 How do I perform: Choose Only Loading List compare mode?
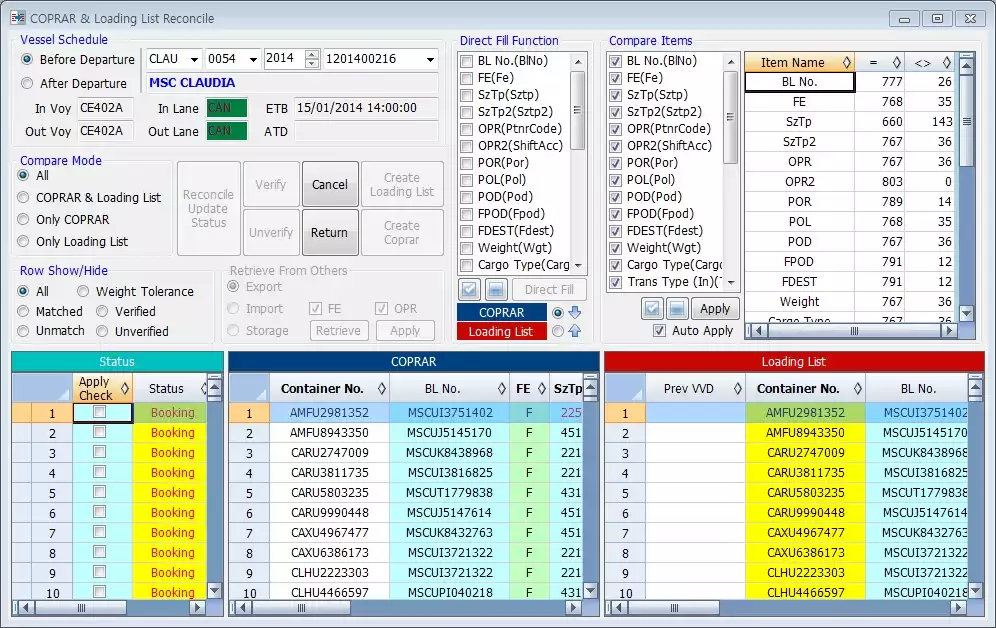point(24,241)
